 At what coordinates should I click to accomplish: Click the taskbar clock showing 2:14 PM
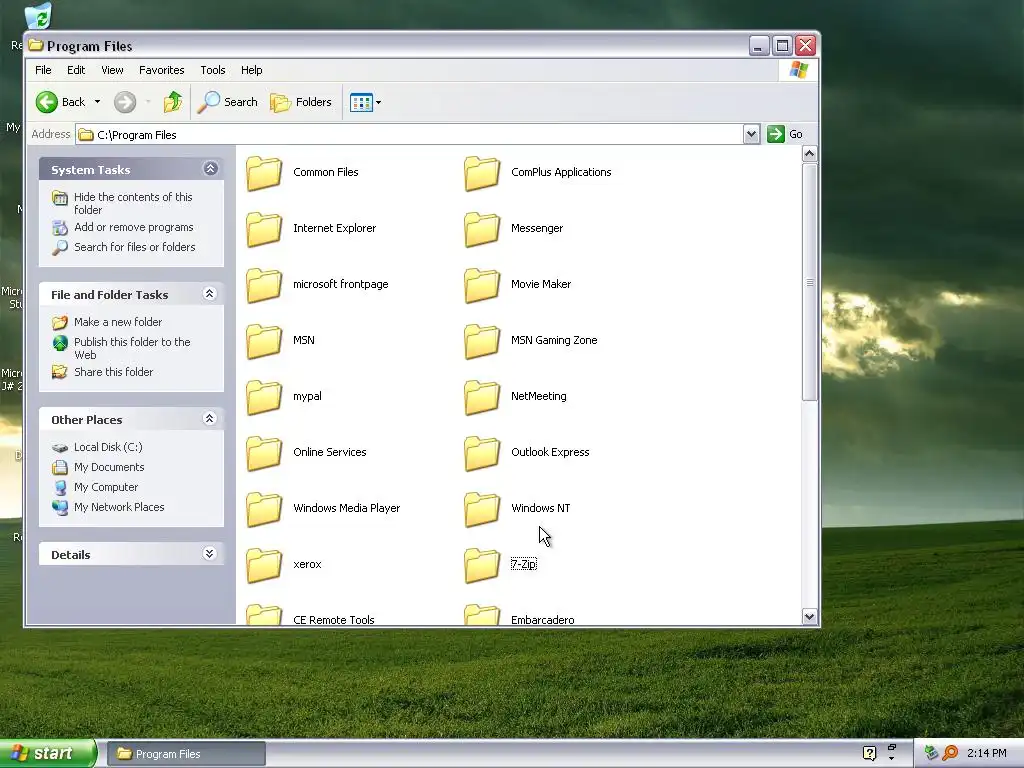(x=986, y=753)
